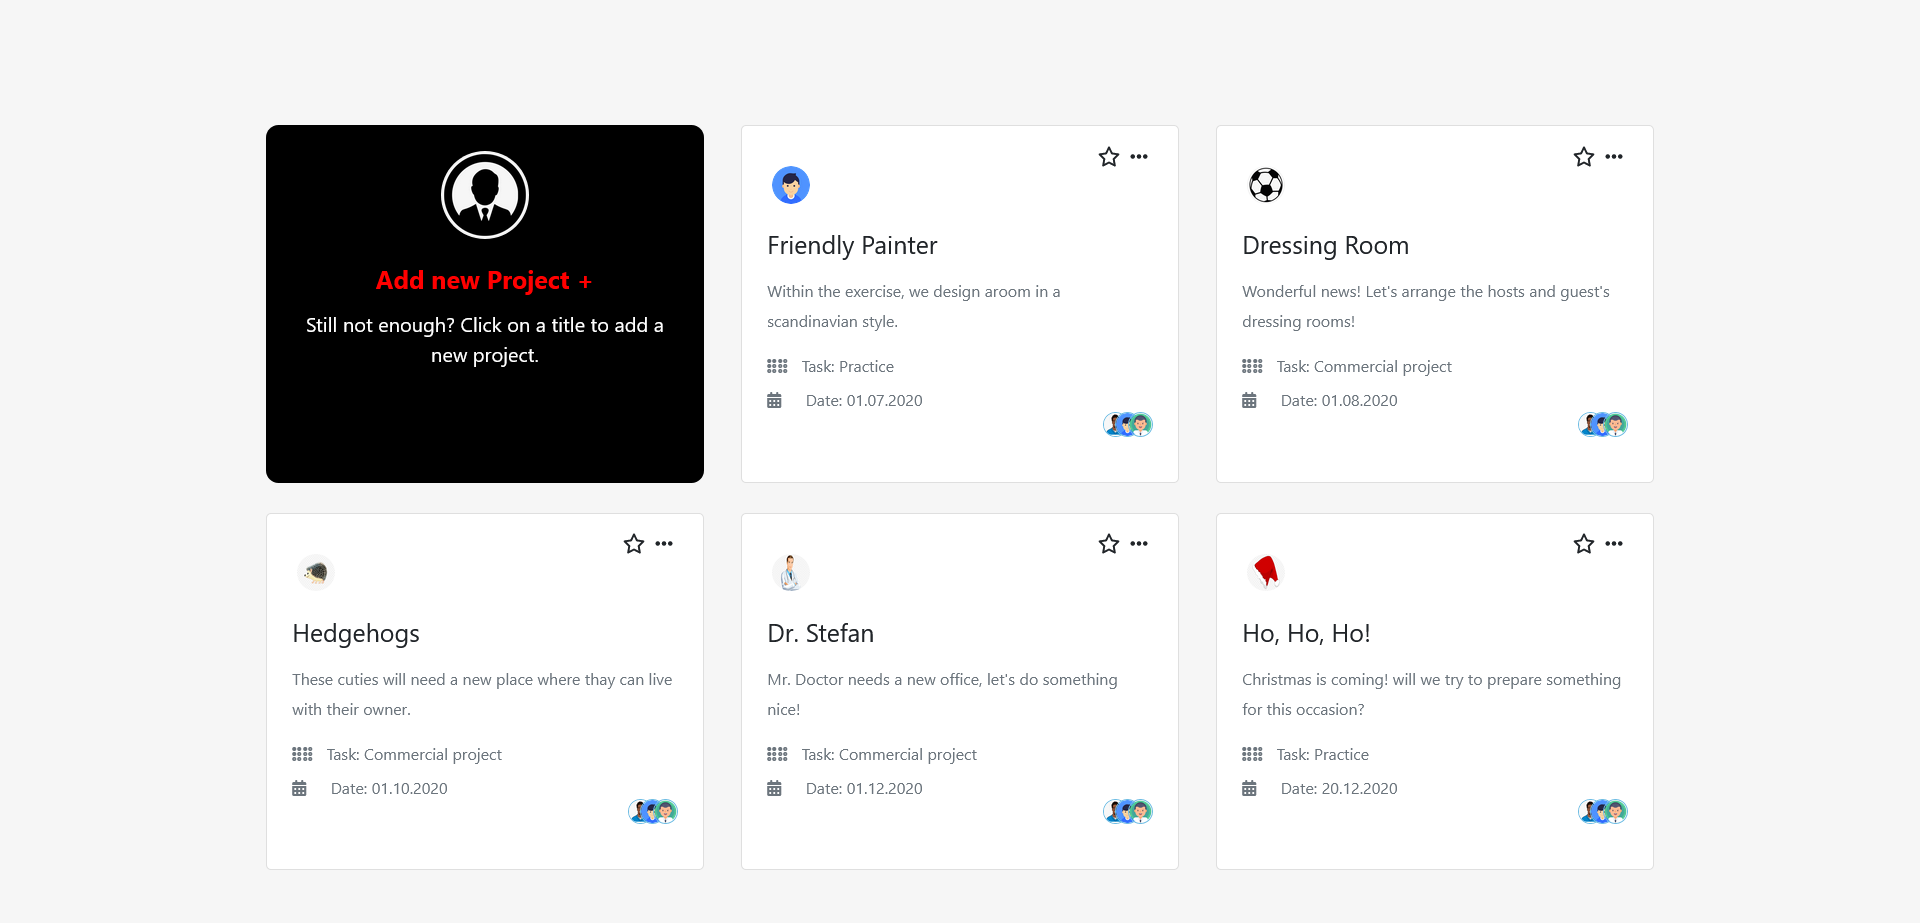Mark the Dr. Stefan project as favorite
Viewport: 1920px width, 923px height.
click(1108, 543)
